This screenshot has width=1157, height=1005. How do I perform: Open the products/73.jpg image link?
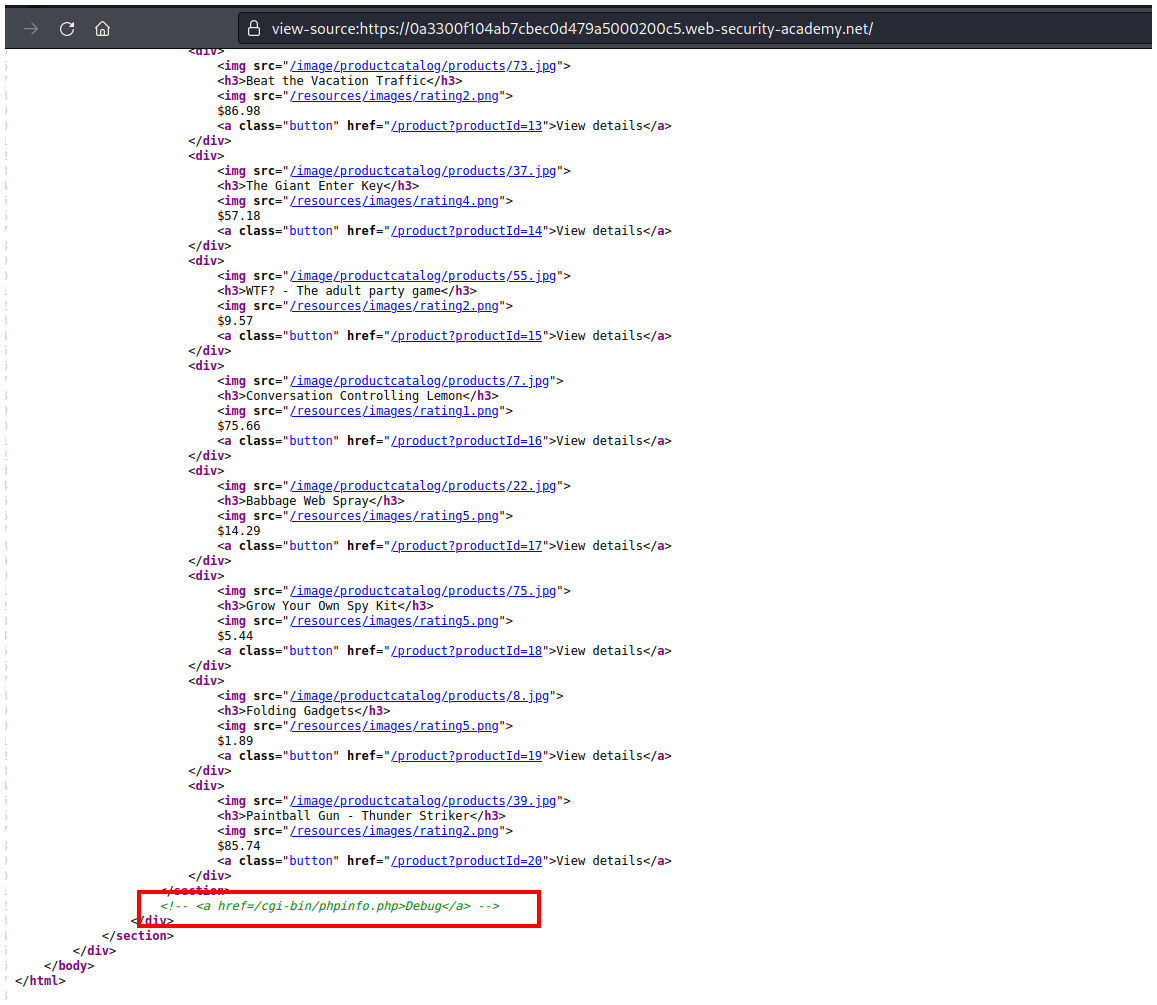click(x=423, y=66)
